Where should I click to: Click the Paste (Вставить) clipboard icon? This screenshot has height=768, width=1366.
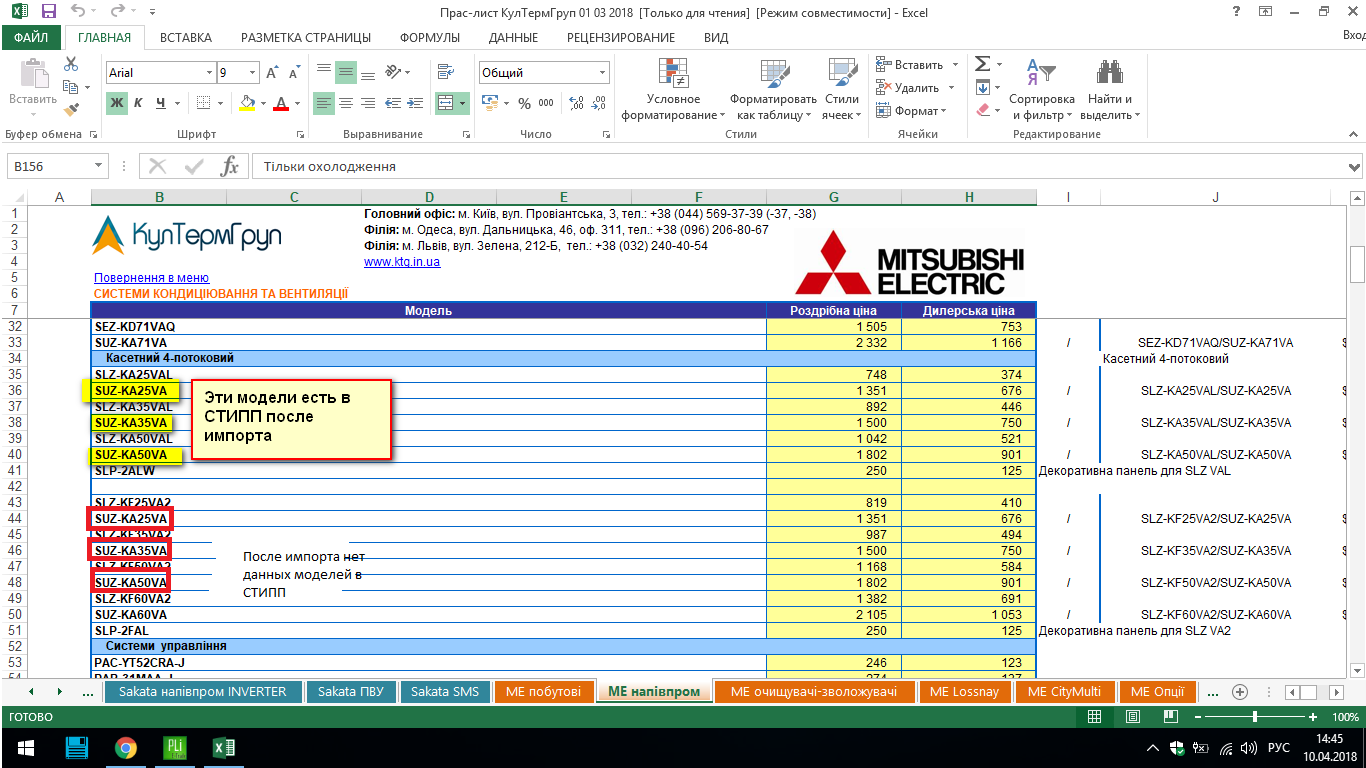pos(33,75)
